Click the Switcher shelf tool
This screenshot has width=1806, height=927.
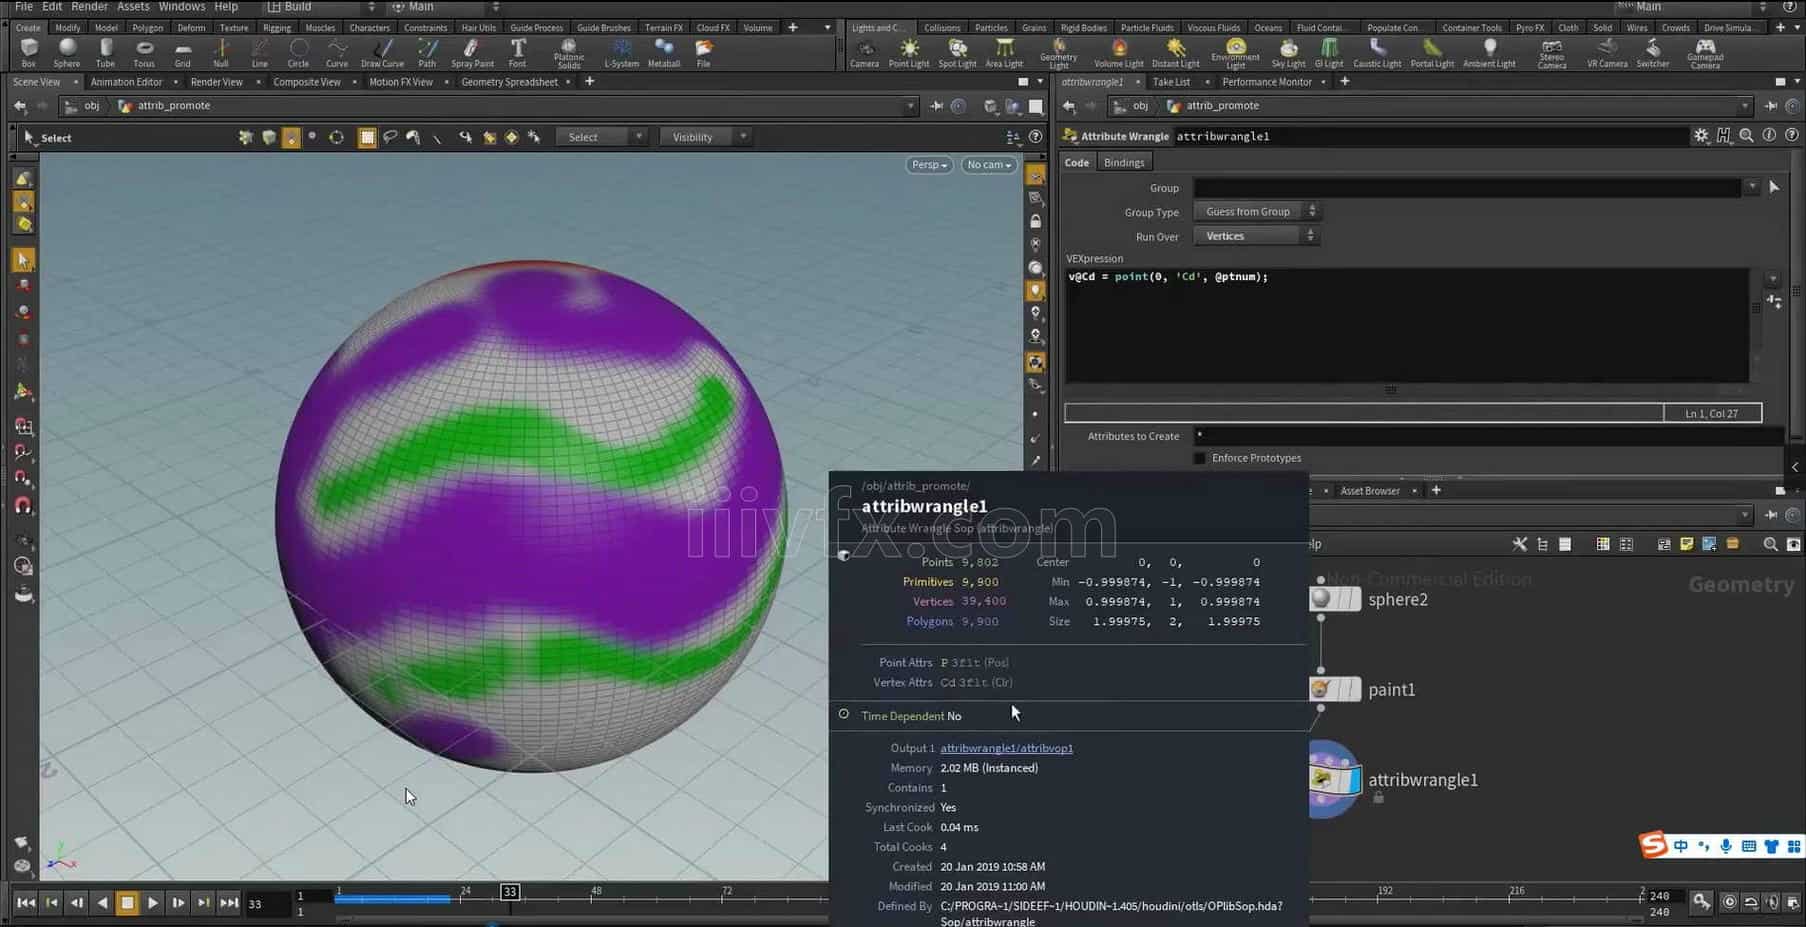point(1652,53)
